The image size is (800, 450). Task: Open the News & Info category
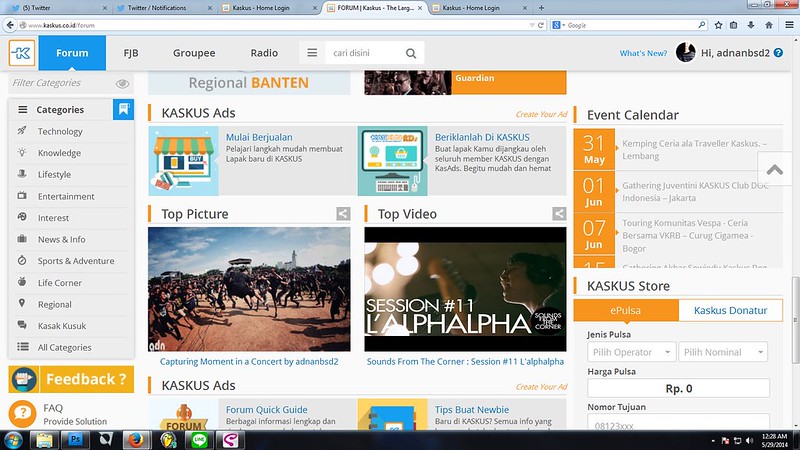[x=61, y=239]
